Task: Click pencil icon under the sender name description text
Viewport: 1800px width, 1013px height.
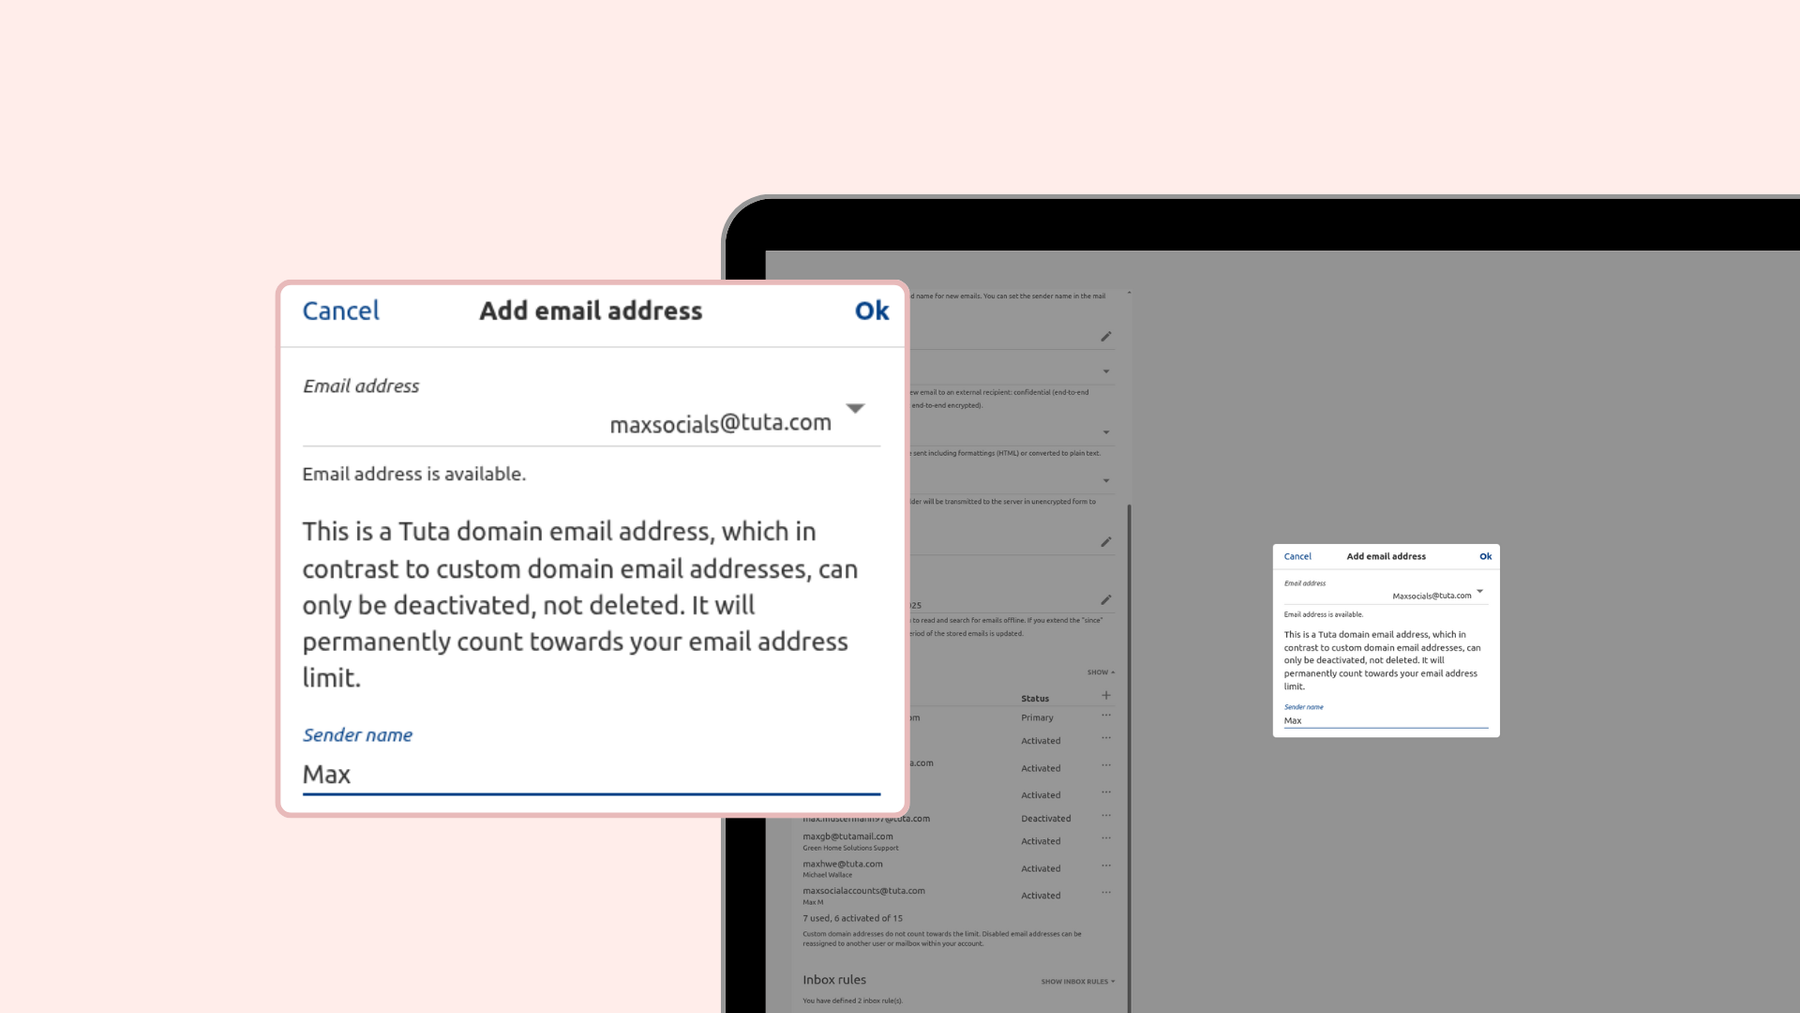Action: [x=1106, y=337]
